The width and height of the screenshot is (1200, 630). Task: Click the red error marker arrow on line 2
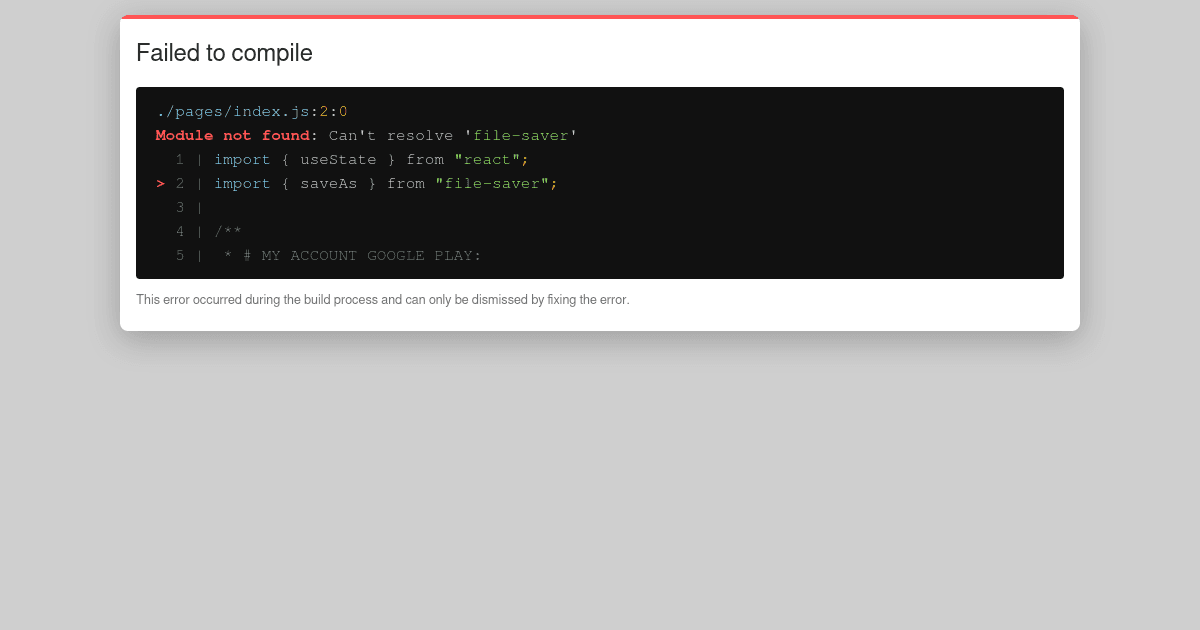160,183
